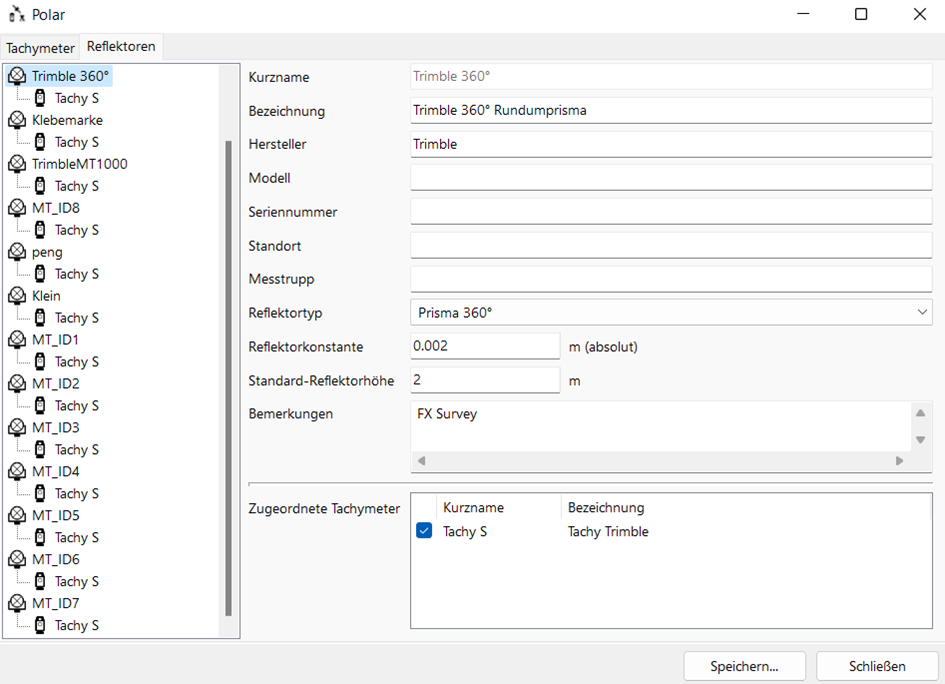Click the MT_ID3 tree label

(55, 428)
